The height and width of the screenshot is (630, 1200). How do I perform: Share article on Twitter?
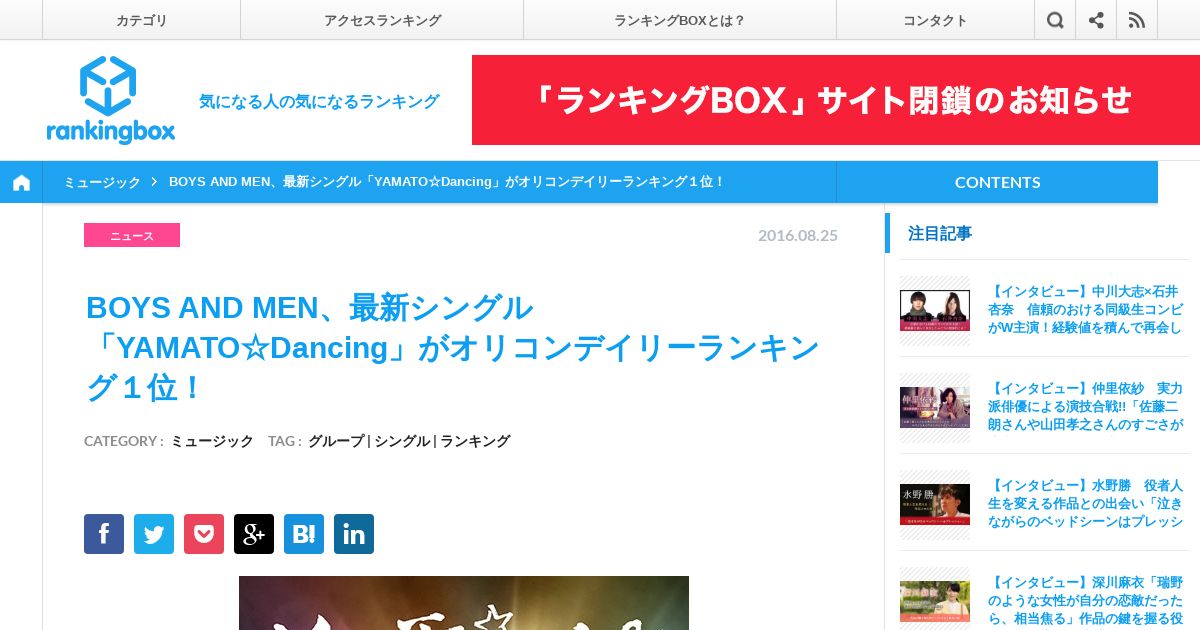click(x=154, y=534)
